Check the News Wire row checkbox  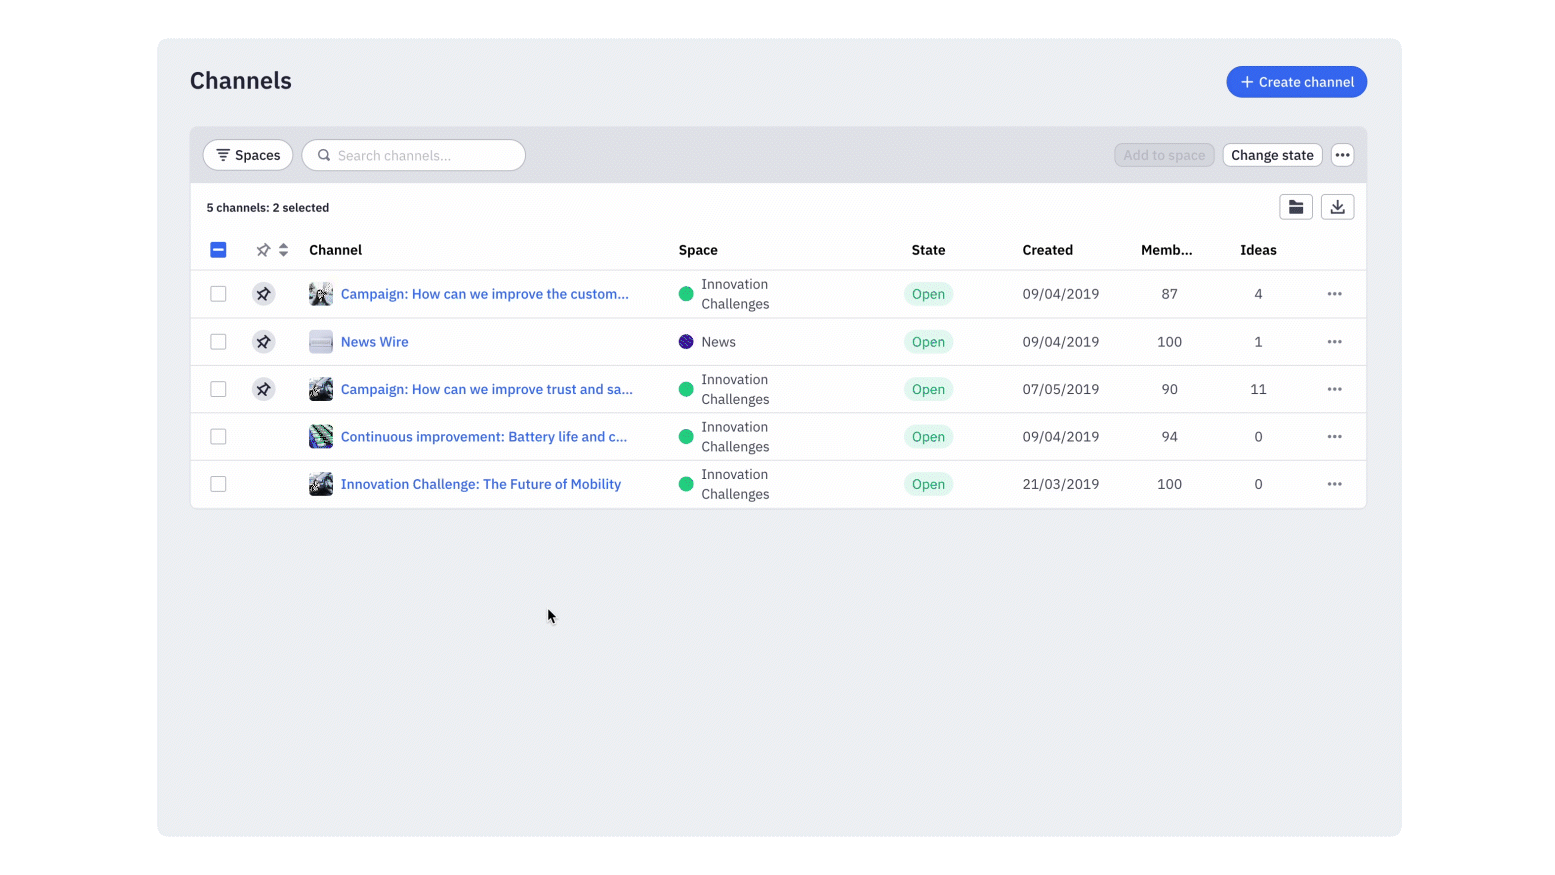[218, 342]
